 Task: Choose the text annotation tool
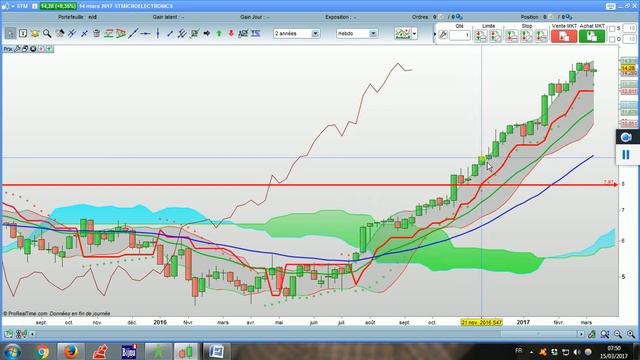[x=23, y=33]
